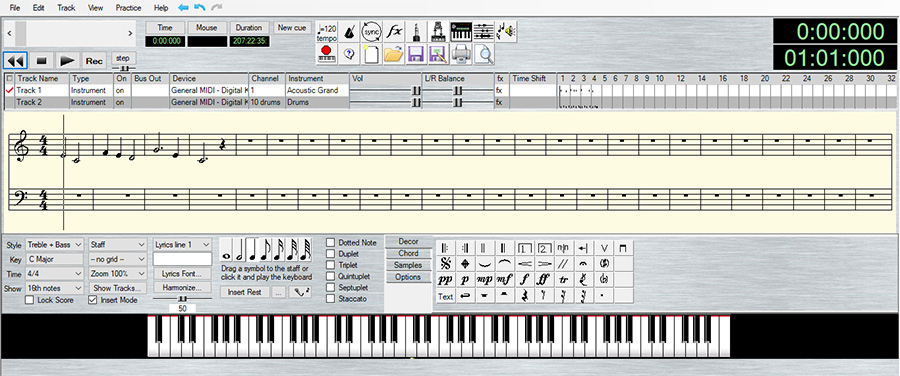Open the Show 16th notes dropdown
900x376 pixels.
pos(55,288)
